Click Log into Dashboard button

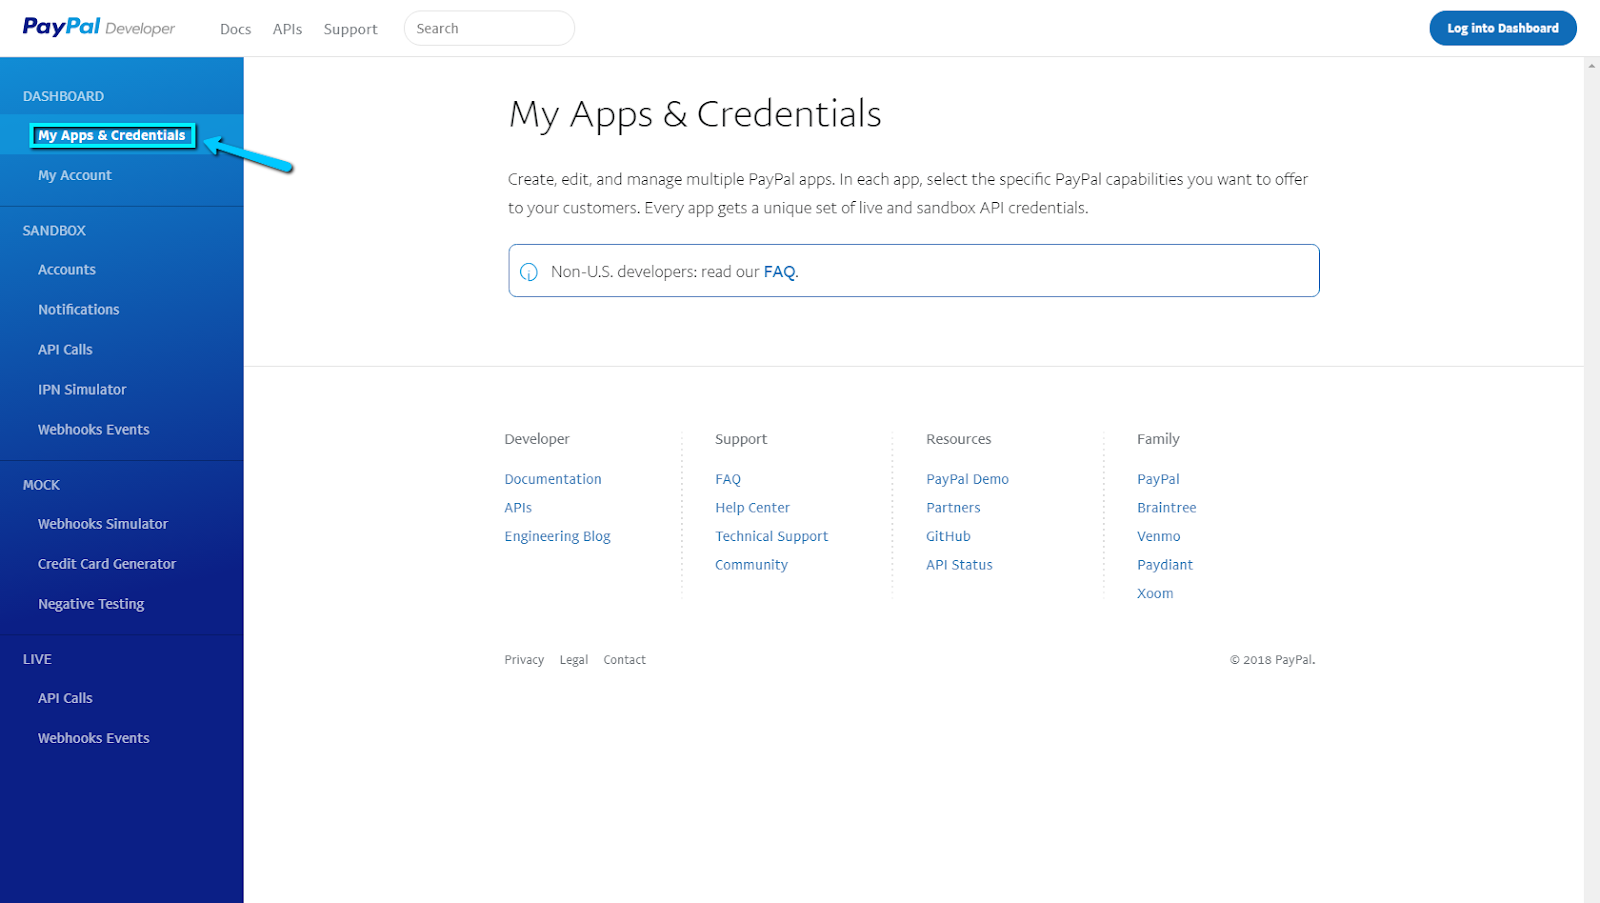(x=1502, y=28)
